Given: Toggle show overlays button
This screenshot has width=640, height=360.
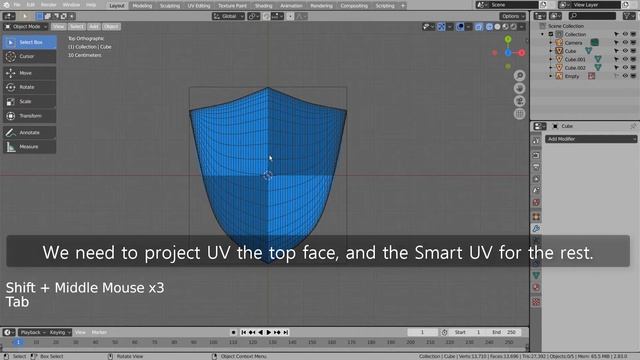Looking at the screenshot, I should (x=460, y=27).
